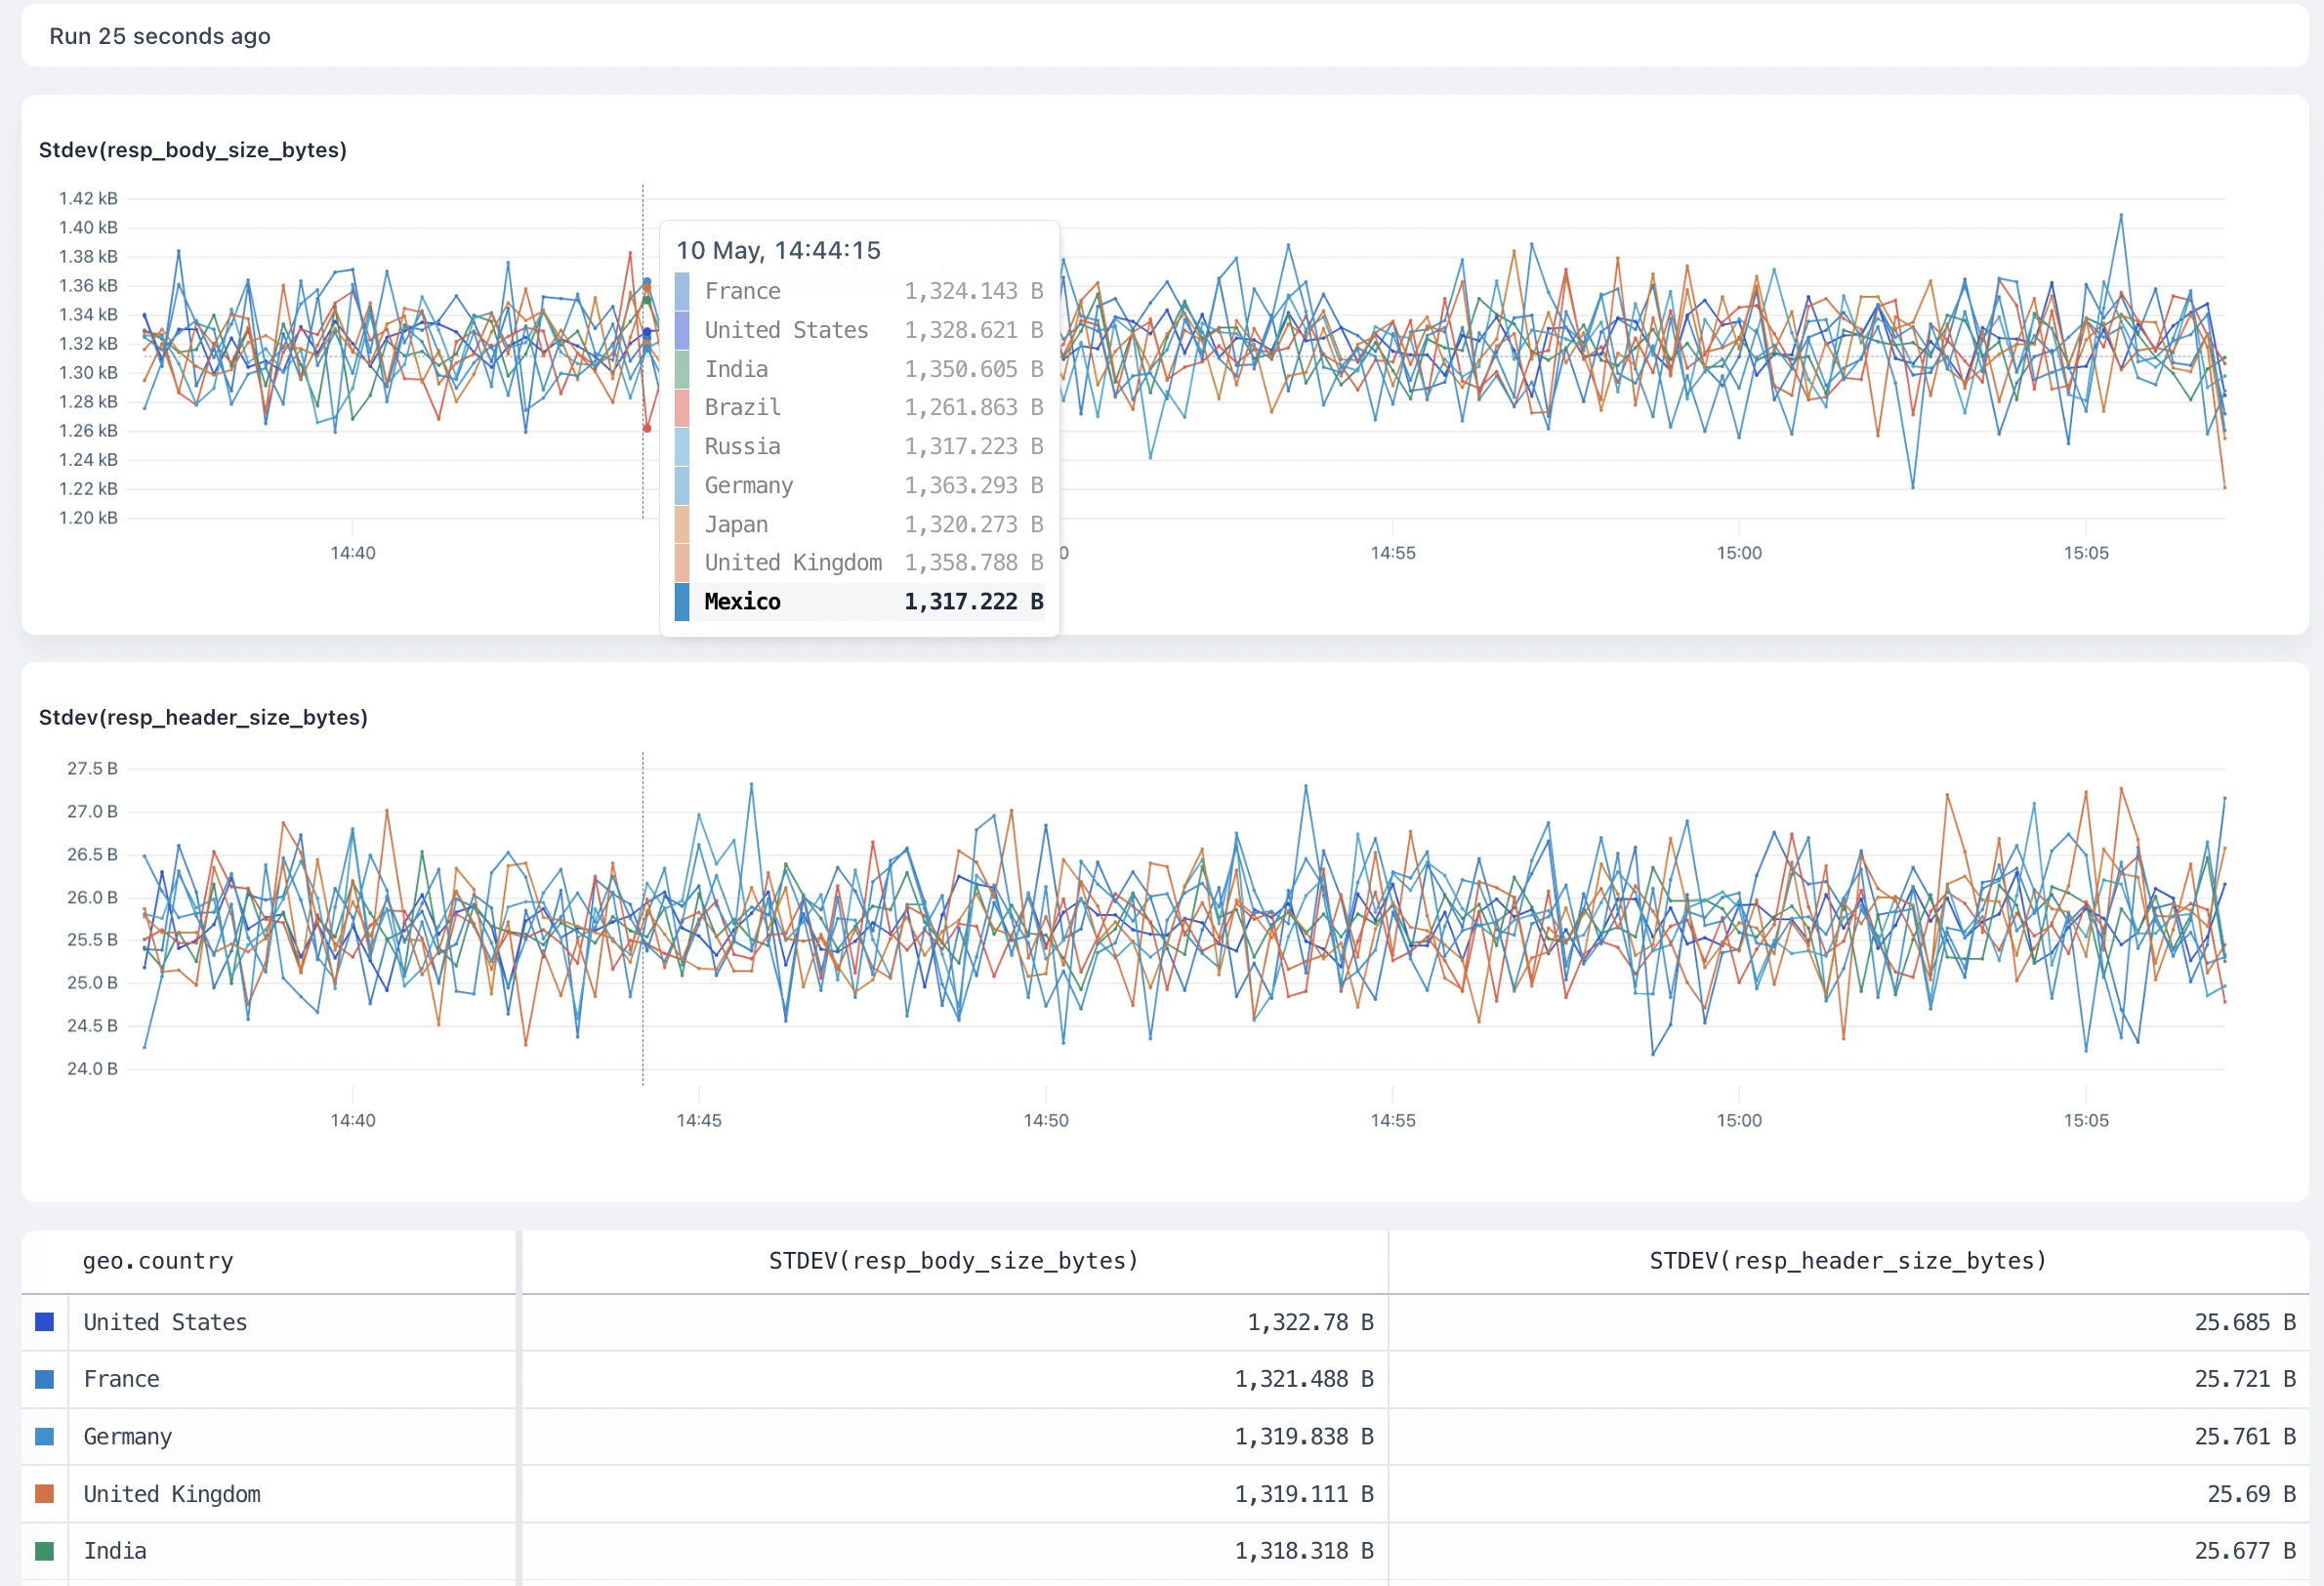Toggle the United Kingdom swatch in the table
Screen dimensions: 2324x1586
[x=43, y=1493]
